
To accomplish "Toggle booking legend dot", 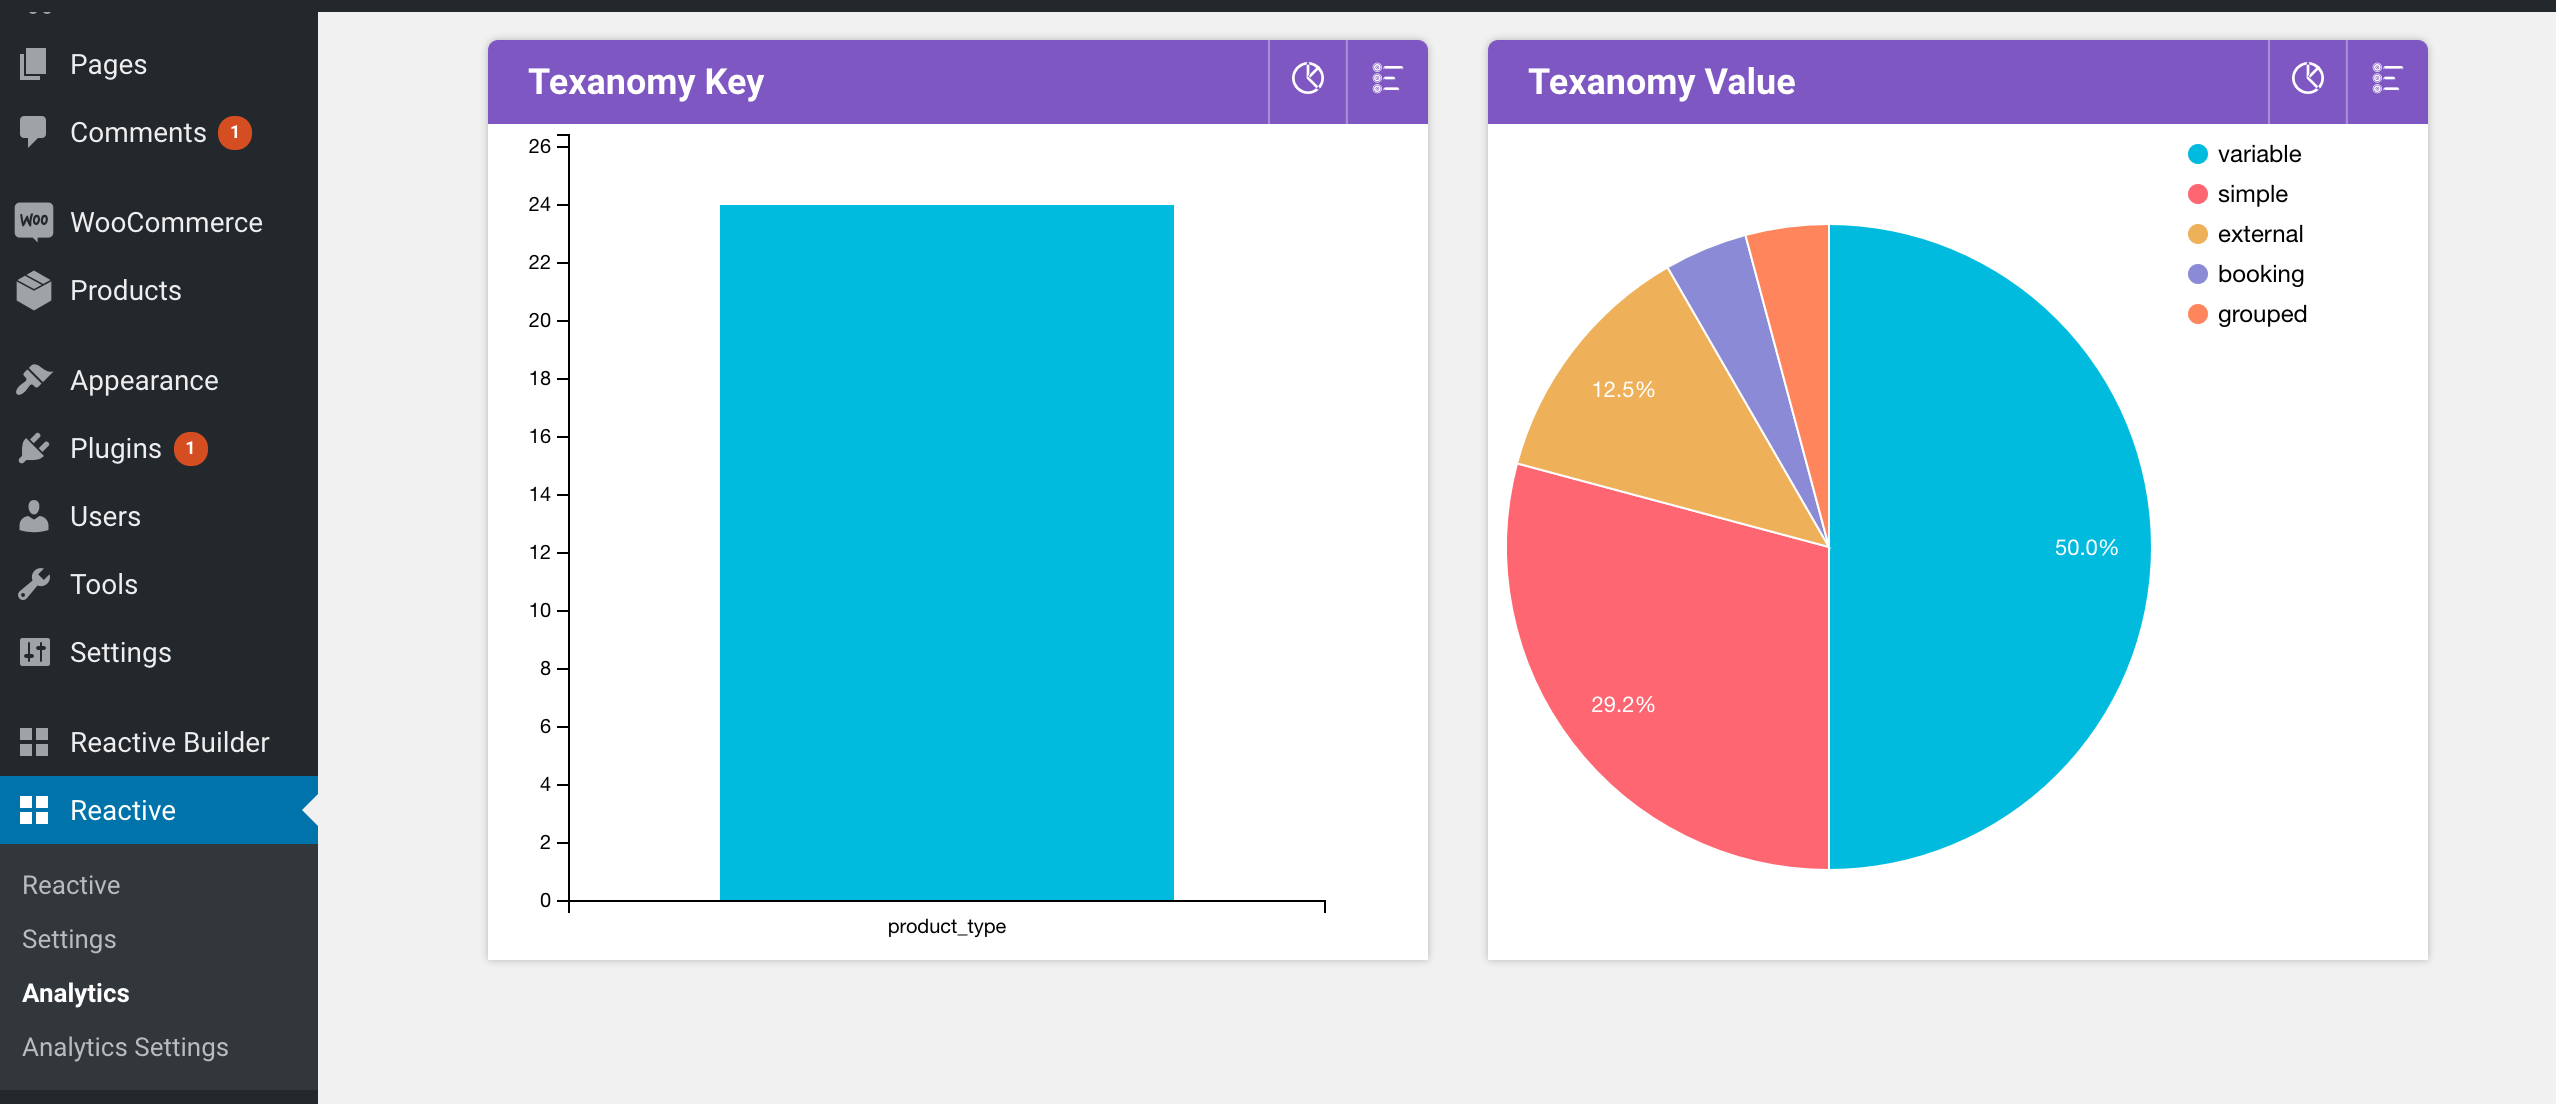I will [2198, 274].
